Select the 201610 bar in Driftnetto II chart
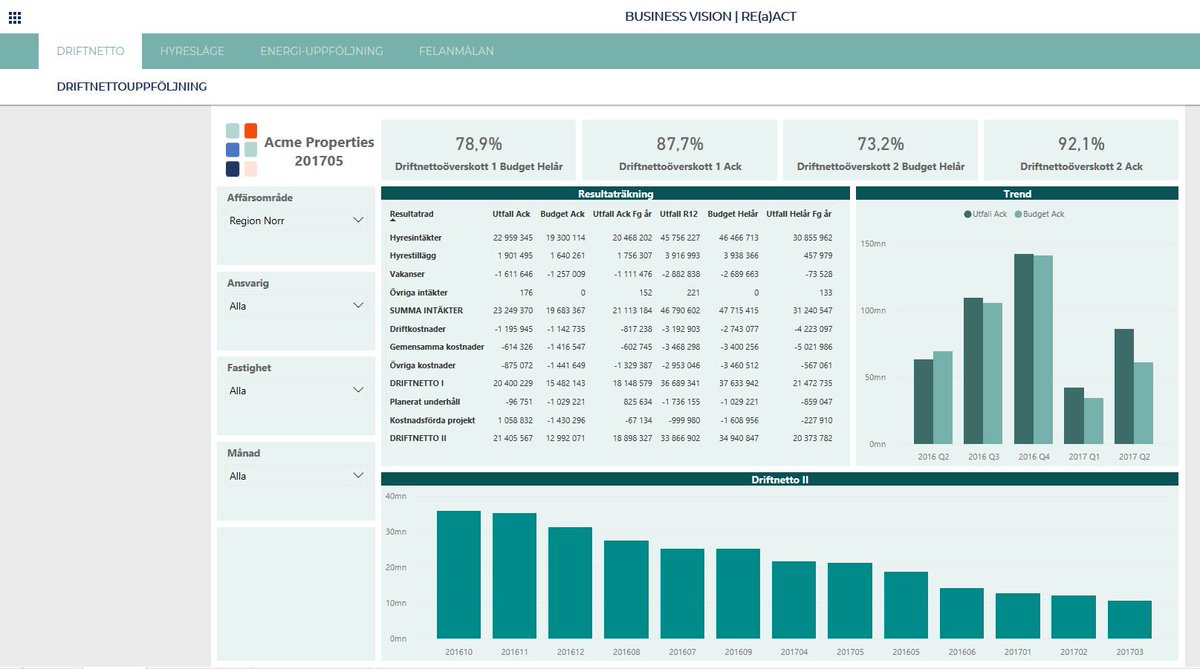The image size is (1200, 669). (459, 575)
